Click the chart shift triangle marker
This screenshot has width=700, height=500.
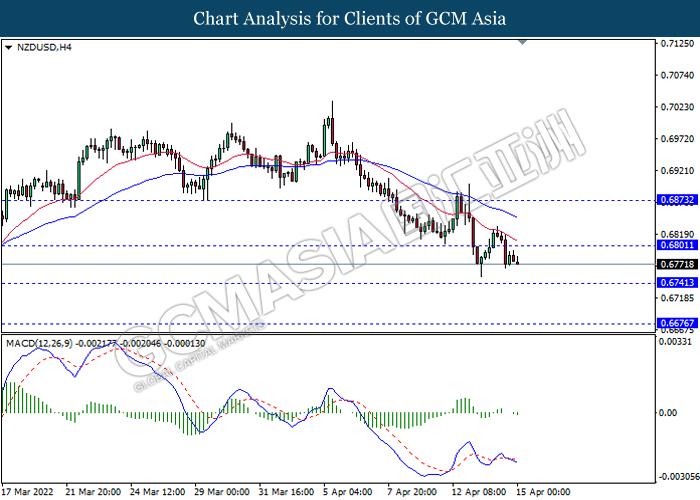coord(522,42)
